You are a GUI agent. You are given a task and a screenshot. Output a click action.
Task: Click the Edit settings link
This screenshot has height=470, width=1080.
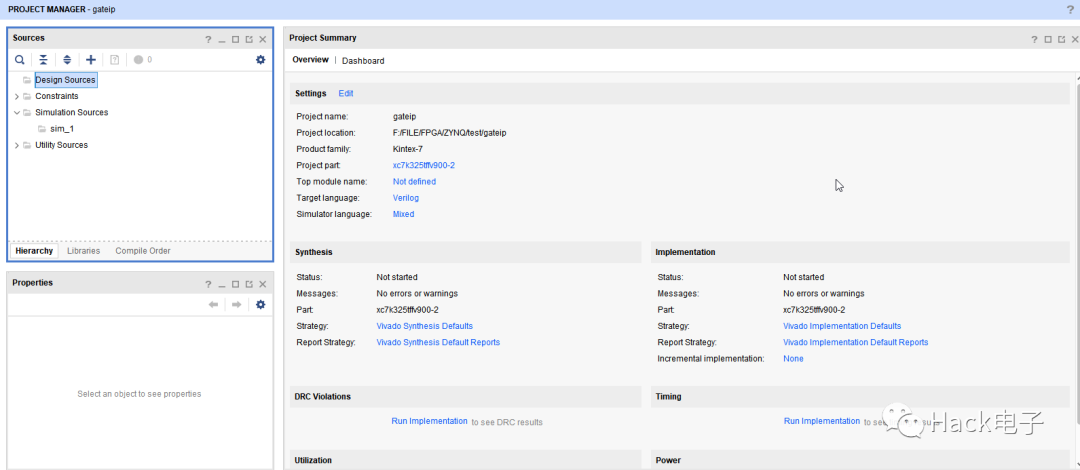[346, 93]
